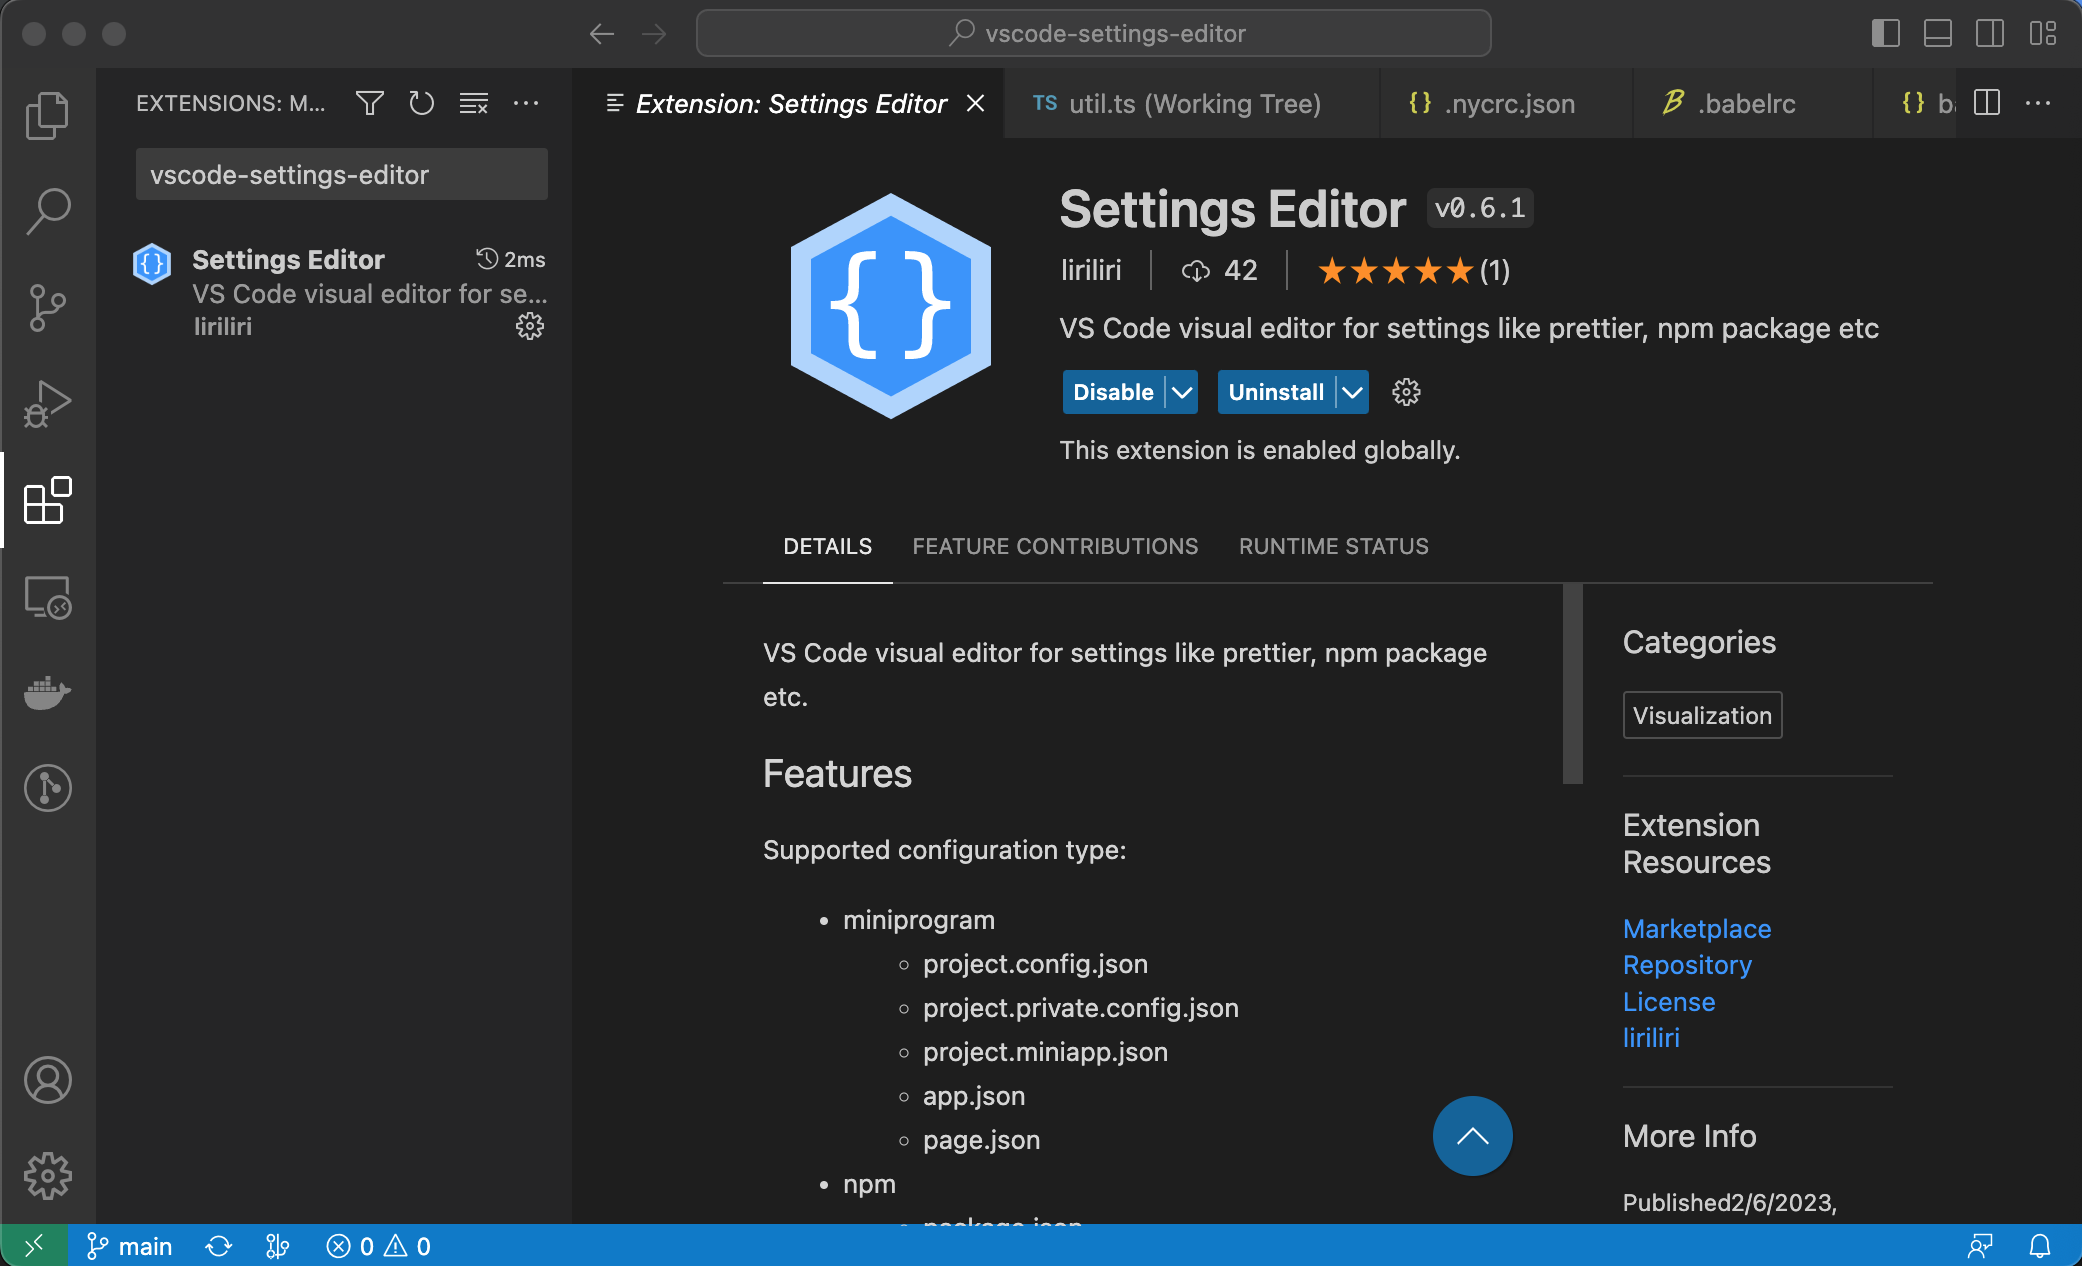Open the Marketplace link for extension
The image size is (2082, 1266).
coord(1697,927)
